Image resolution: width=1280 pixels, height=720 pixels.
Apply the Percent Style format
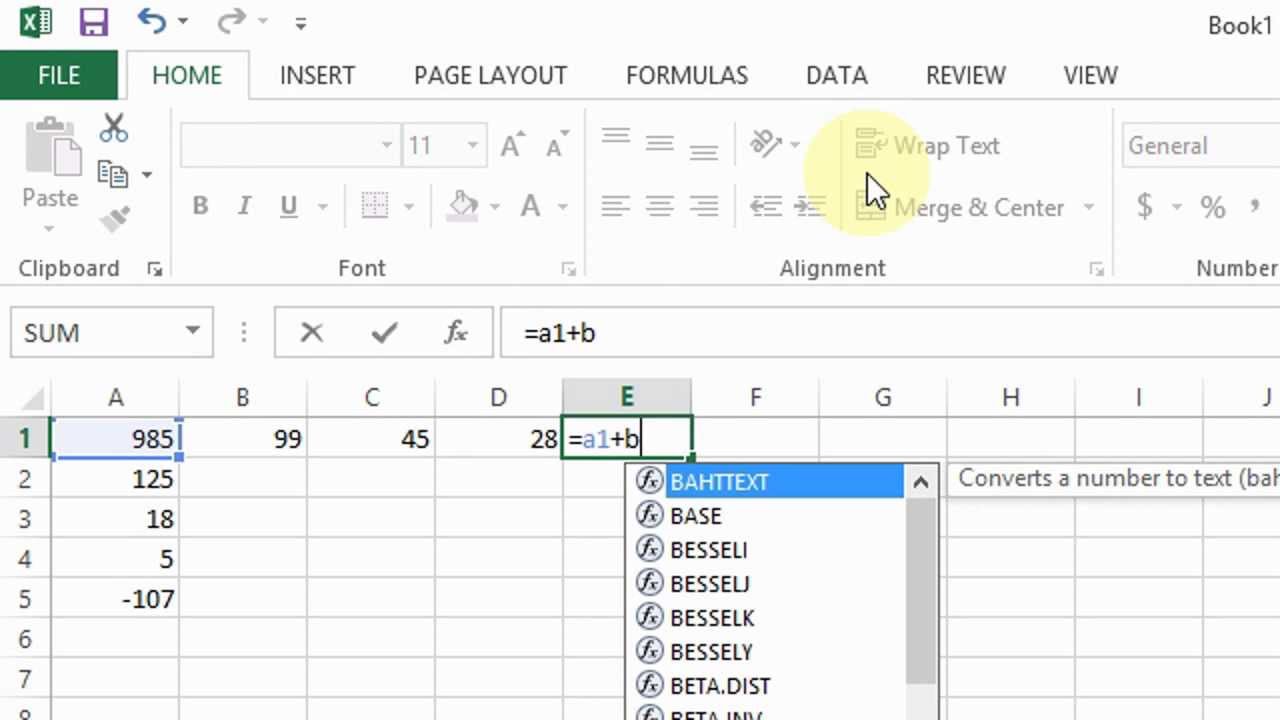point(1213,207)
